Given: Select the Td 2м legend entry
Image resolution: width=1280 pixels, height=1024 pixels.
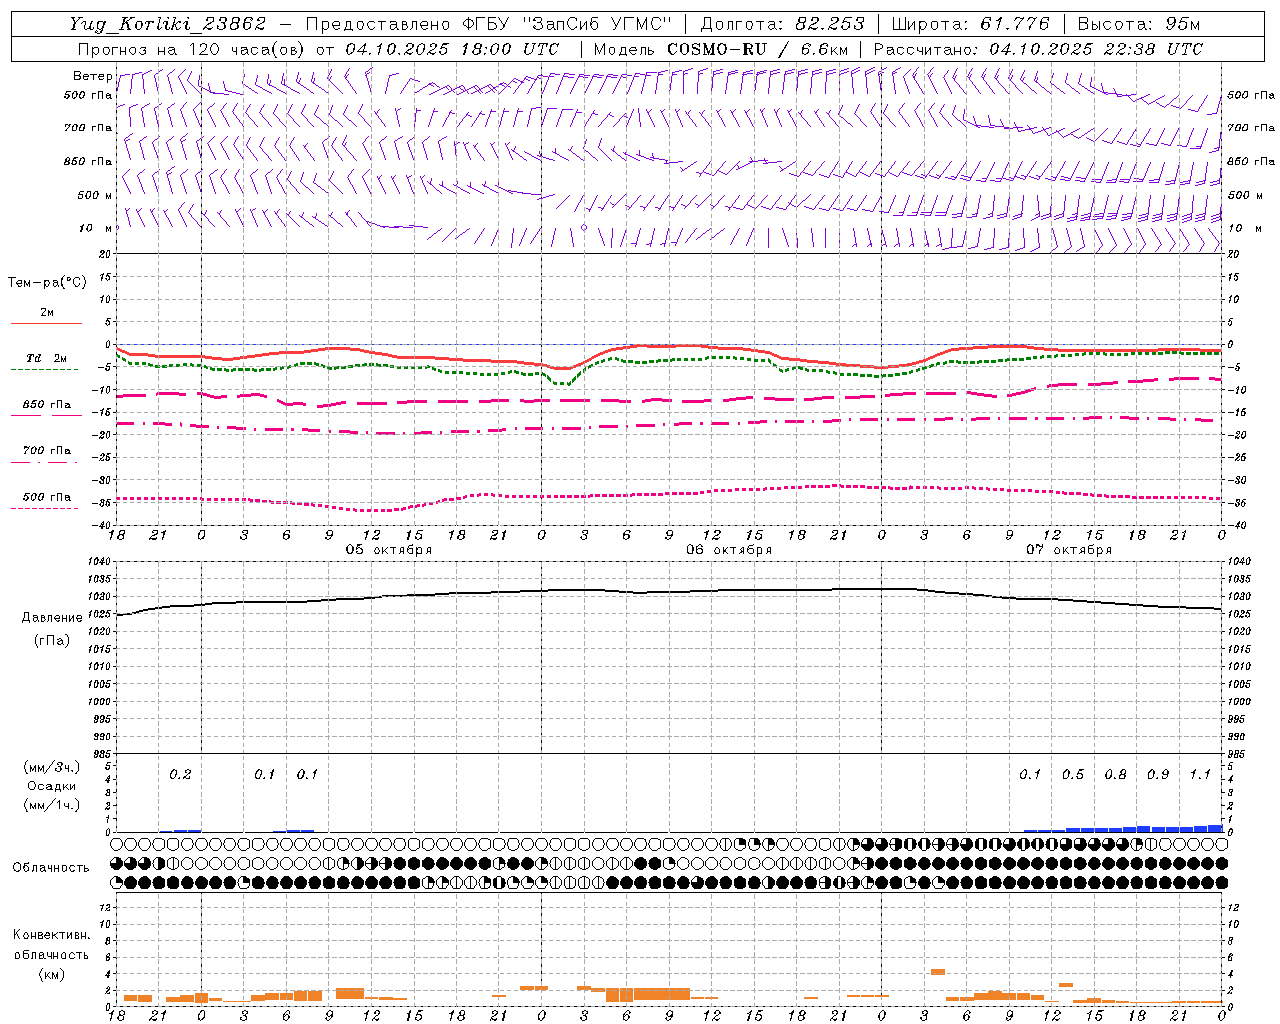Looking at the screenshot, I should point(46,358).
